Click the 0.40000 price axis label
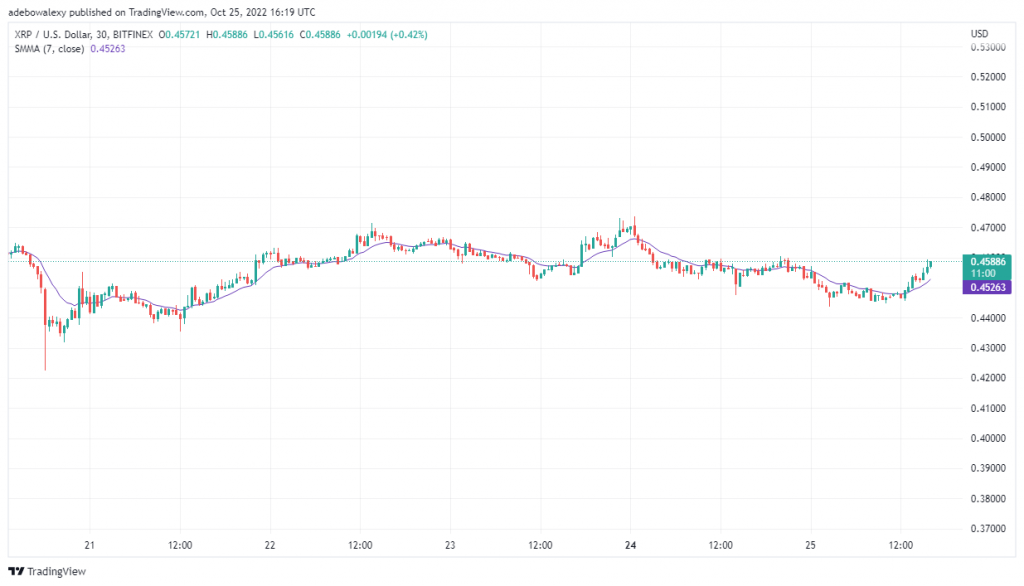The image size is (1024, 586). 988,438
